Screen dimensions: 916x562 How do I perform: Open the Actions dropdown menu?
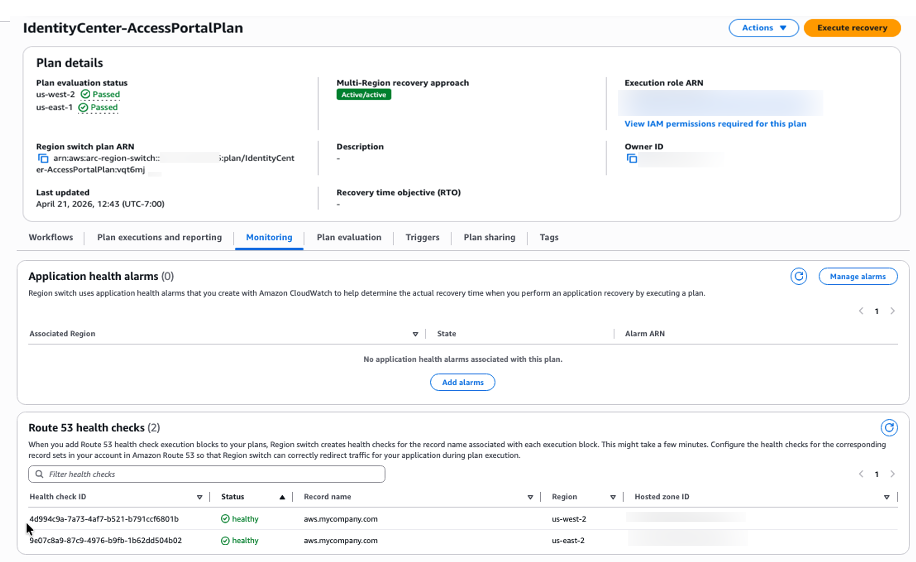pos(764,28)
